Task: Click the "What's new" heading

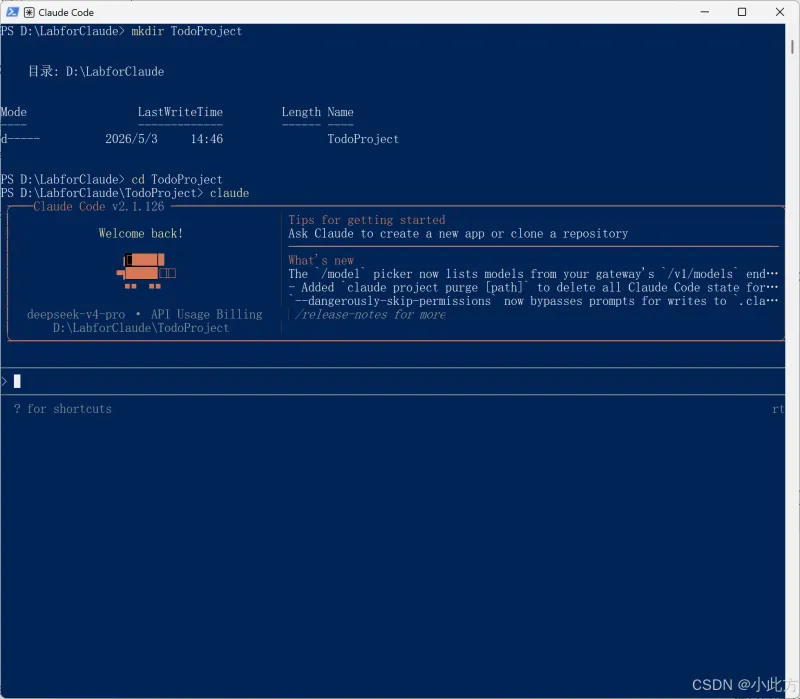Action: coord(321,260)
